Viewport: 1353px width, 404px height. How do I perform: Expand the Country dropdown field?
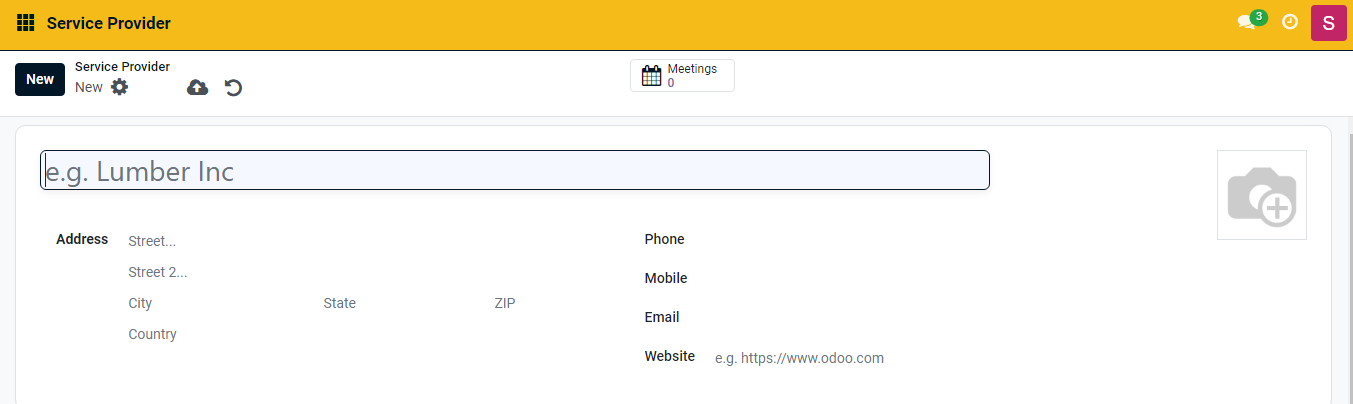point(370,334)
